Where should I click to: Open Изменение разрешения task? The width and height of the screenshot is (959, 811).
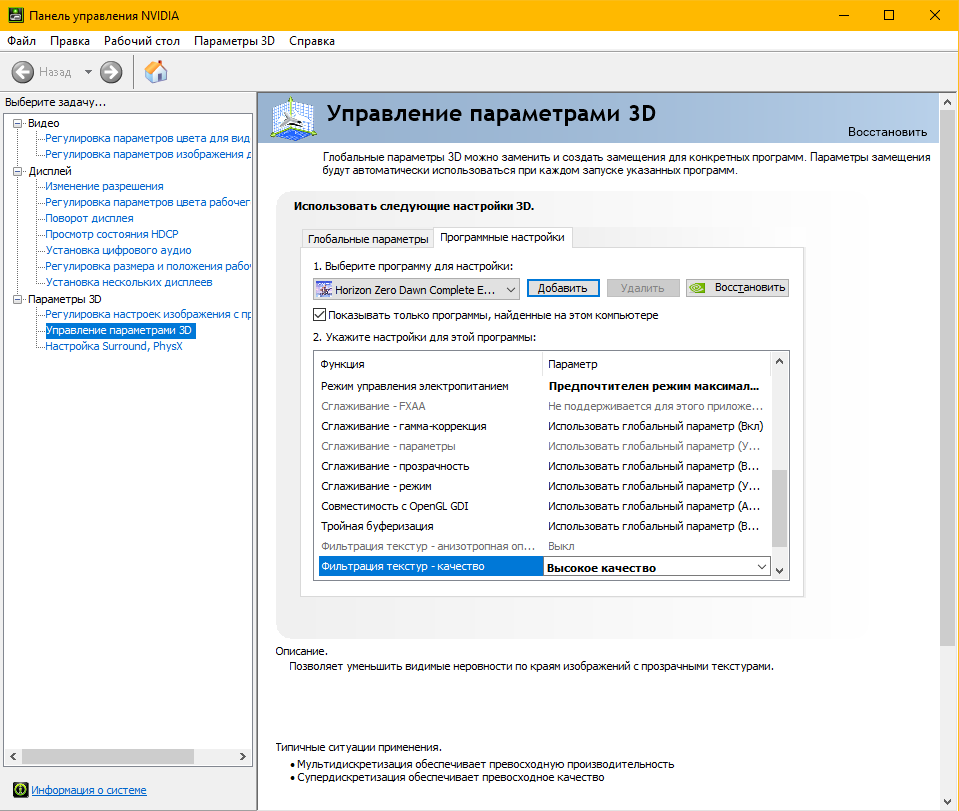[104, 187]
